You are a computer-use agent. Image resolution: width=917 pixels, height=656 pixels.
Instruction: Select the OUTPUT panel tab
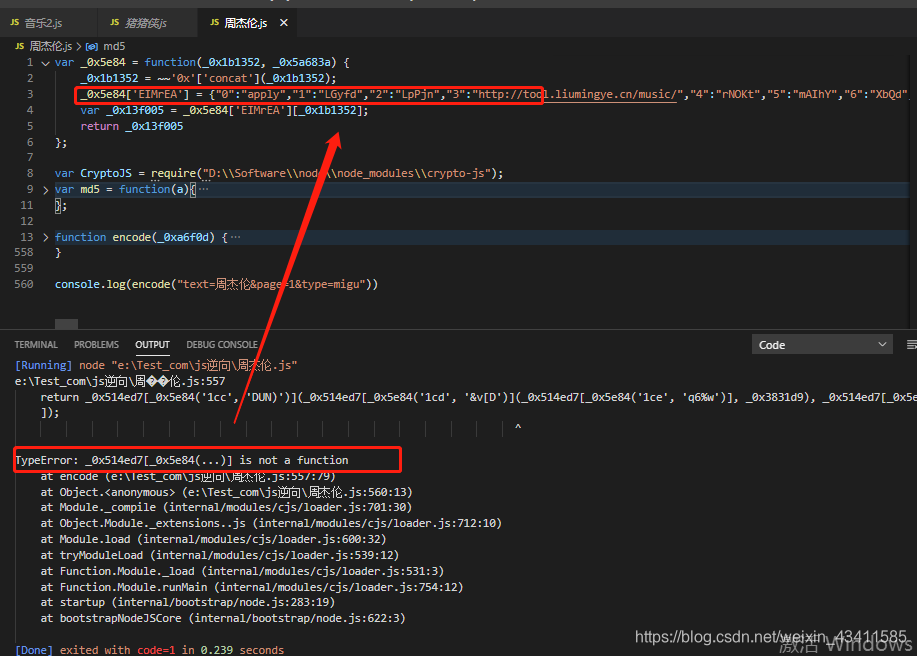pyautogui.click(x=153, y=345)
